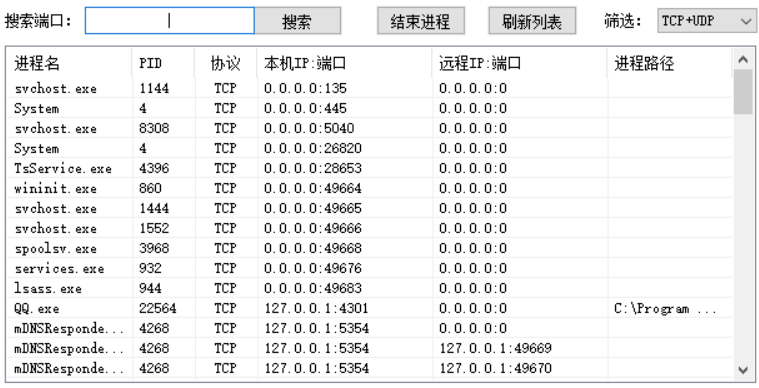Select System row with port 26820

pos(370,149)
